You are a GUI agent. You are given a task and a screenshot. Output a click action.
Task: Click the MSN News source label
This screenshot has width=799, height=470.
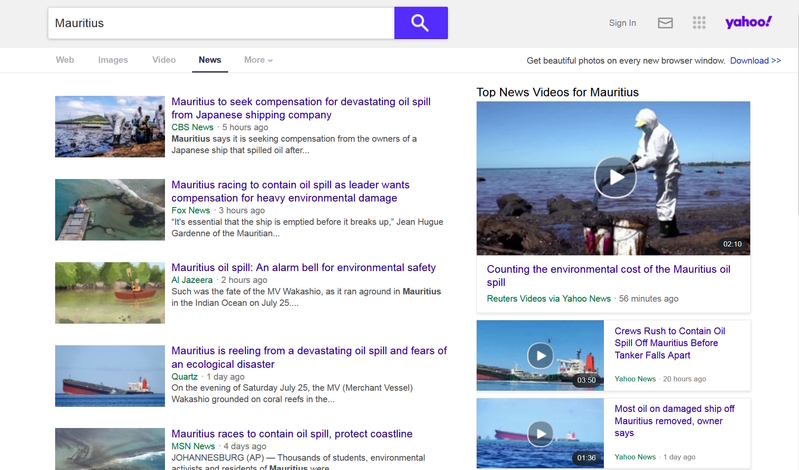193,446
